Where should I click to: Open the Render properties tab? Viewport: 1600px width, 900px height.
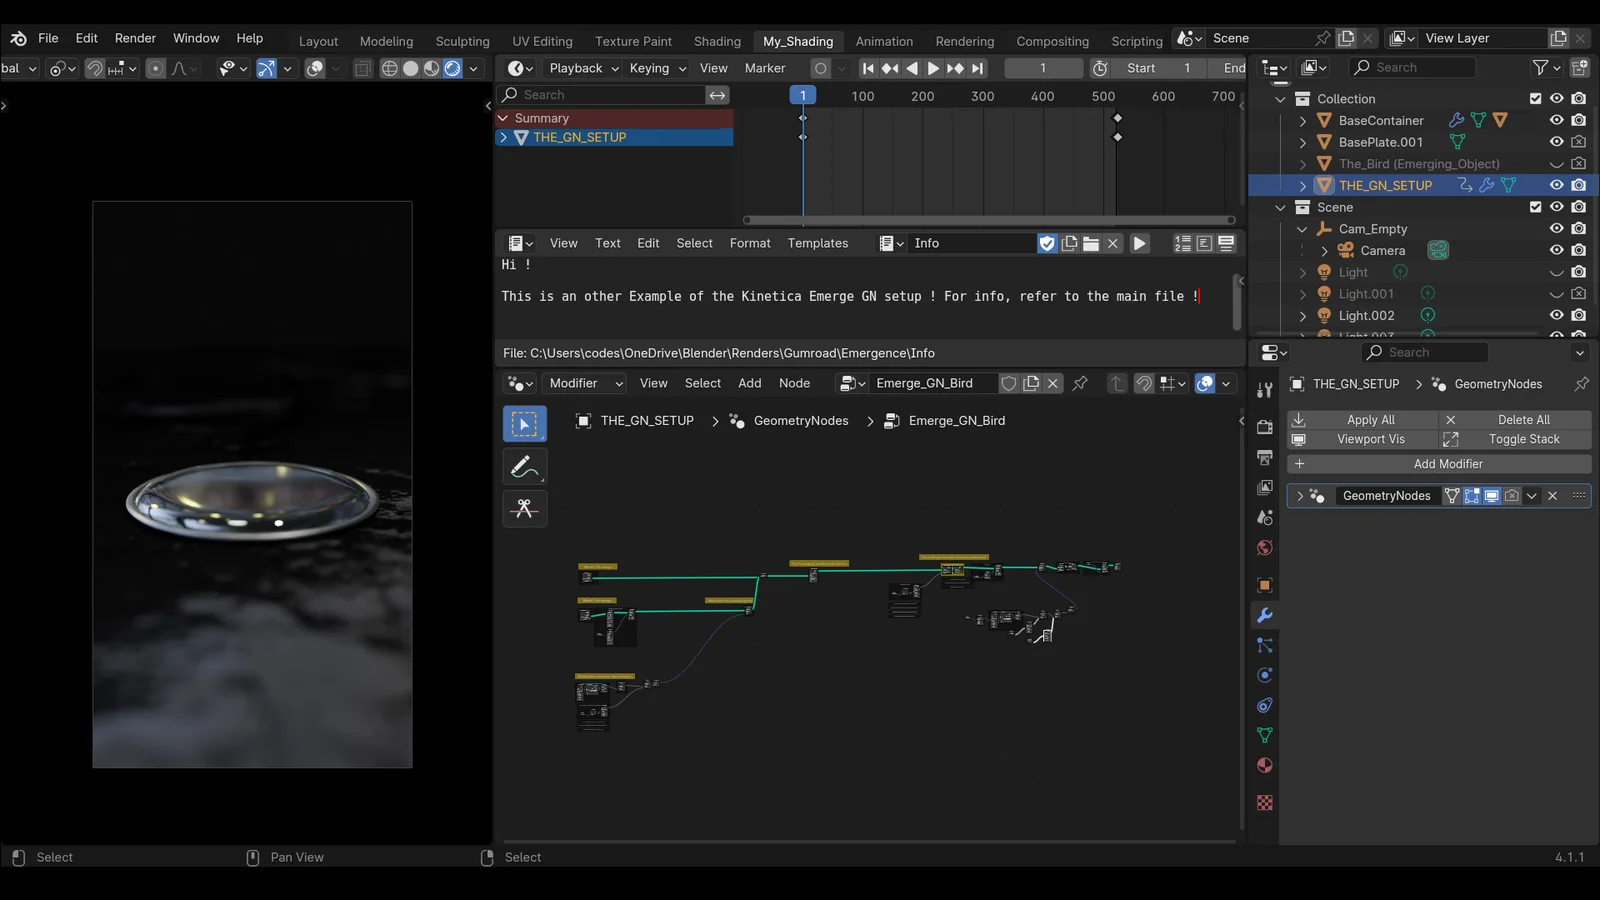point(1264,427)
